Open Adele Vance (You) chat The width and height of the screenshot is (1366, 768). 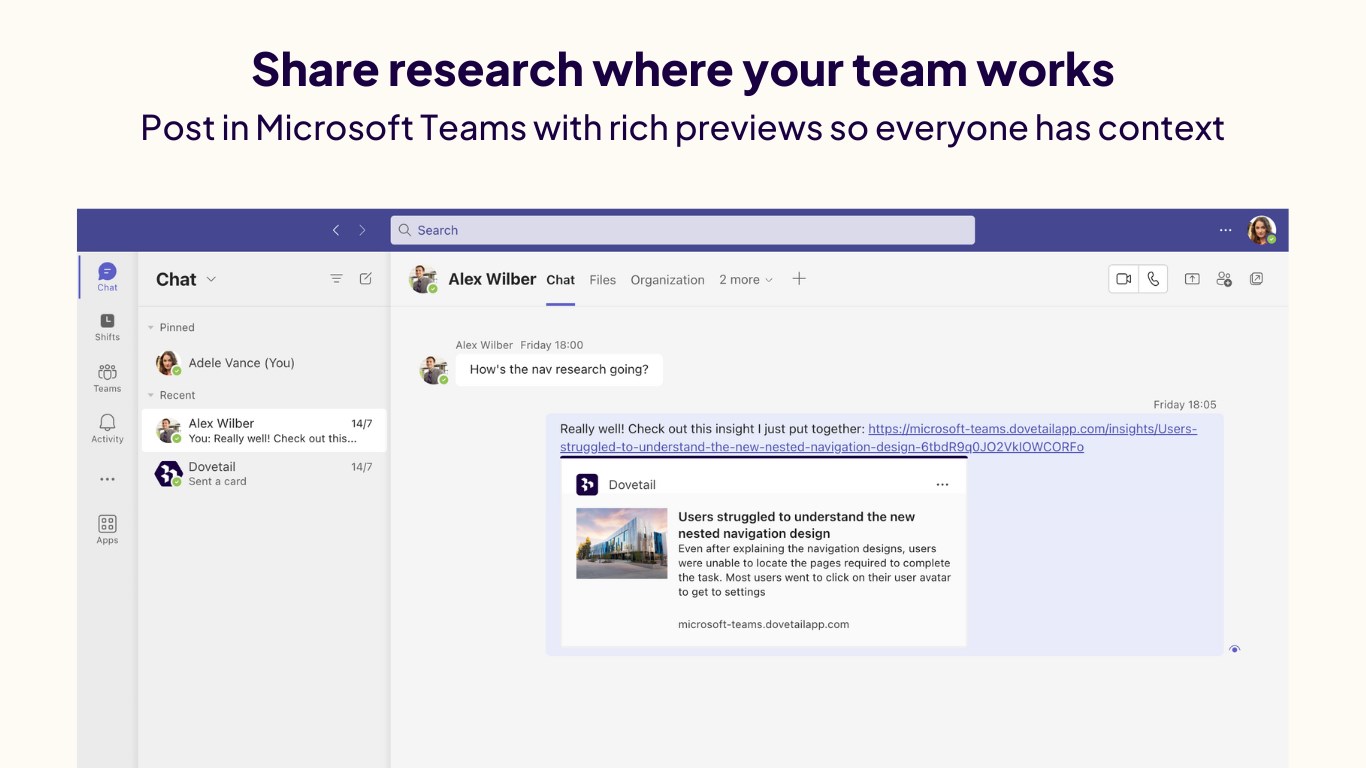pyautogui.click(x=262, y=363)
